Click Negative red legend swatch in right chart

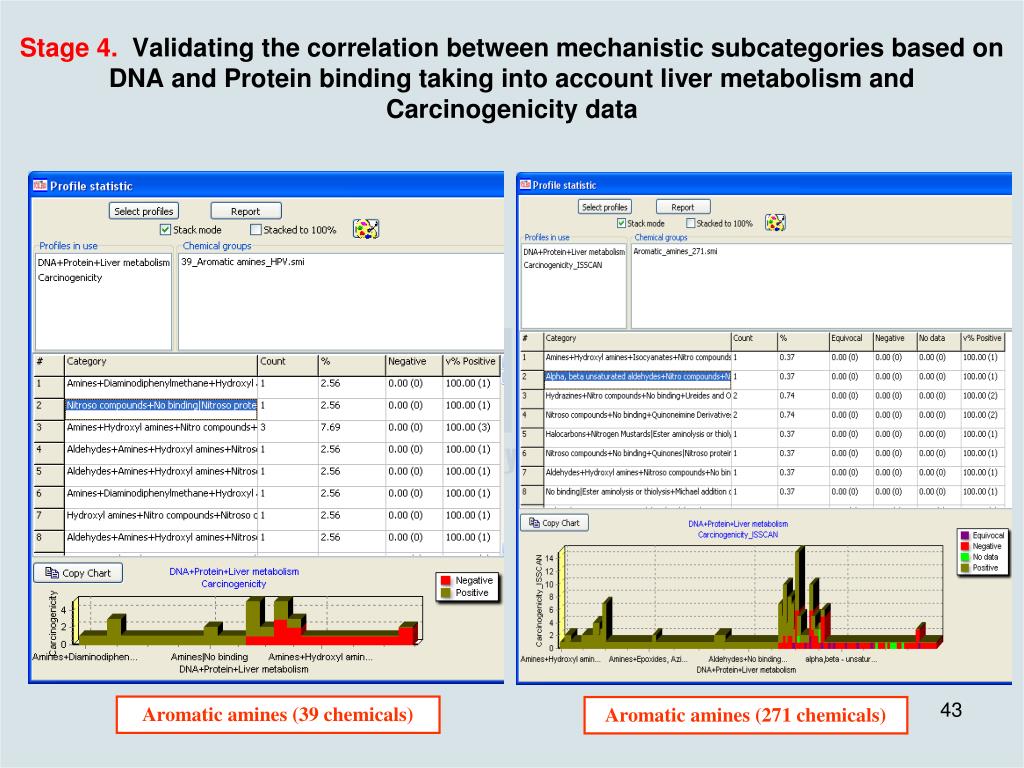point(965,546)
